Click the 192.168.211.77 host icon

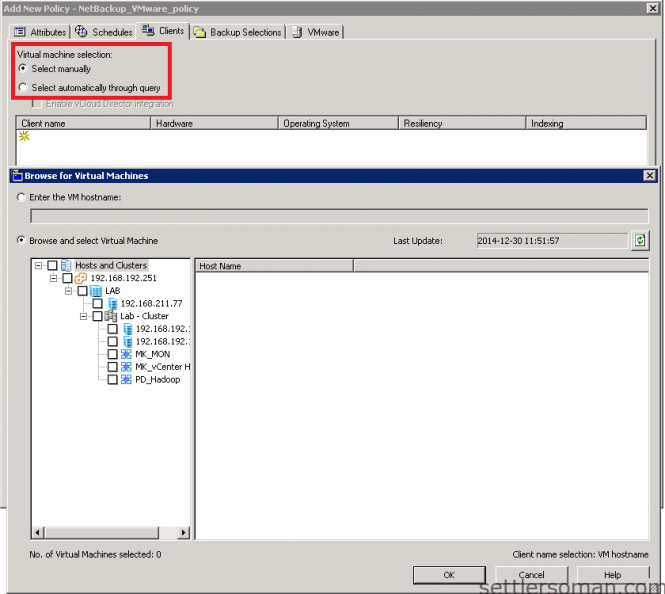click(112, 303)
